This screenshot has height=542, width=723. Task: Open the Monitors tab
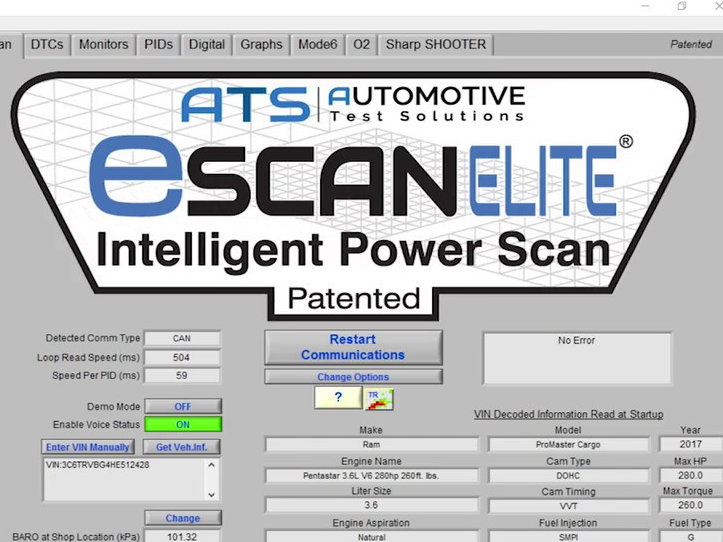[x=104, y=45]
